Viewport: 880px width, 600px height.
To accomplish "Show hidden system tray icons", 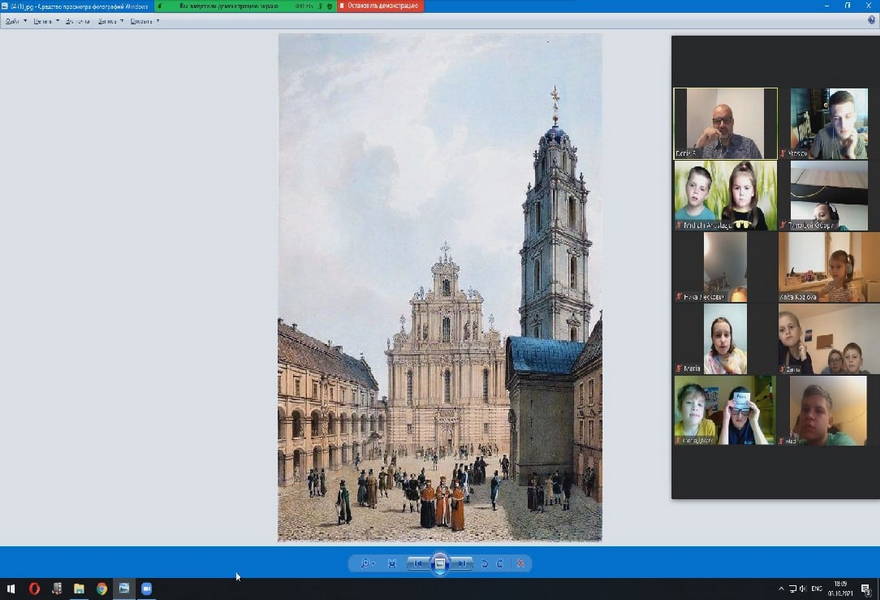I will (x=781, y=589).
